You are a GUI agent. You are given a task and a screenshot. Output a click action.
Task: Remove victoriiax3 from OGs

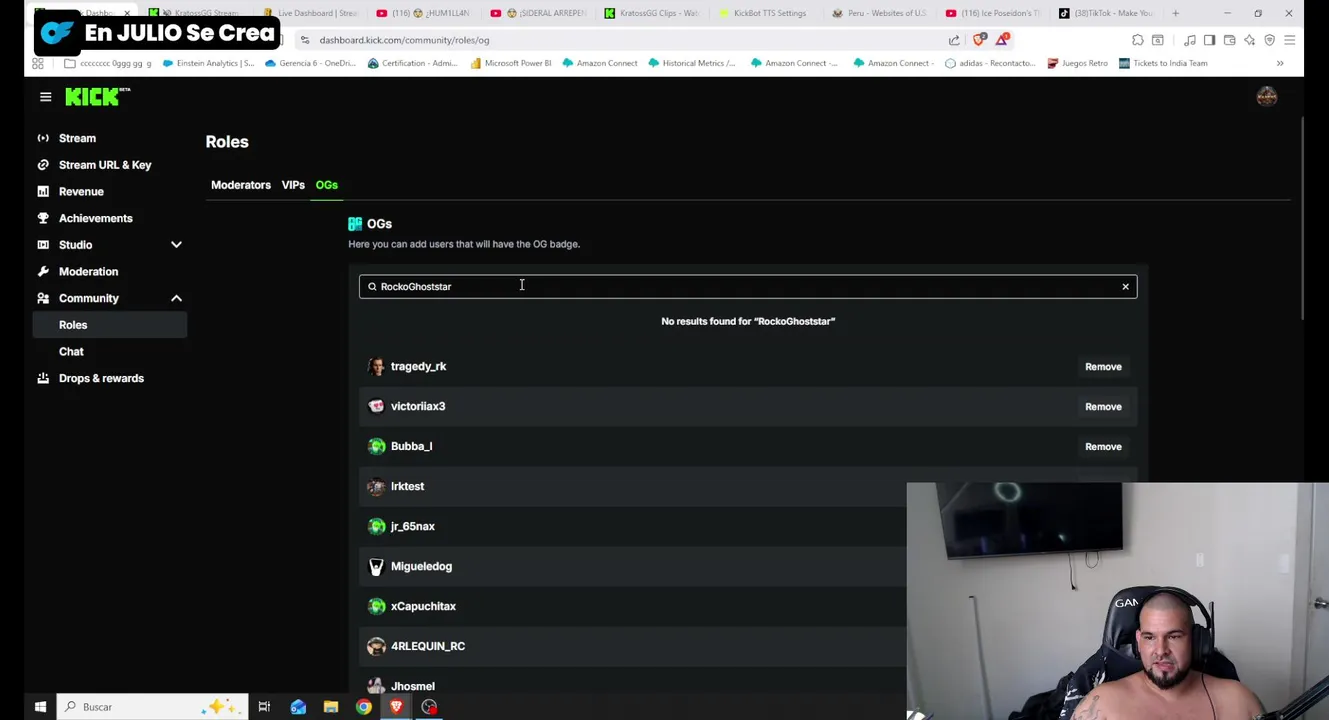tap(1103, 407)
